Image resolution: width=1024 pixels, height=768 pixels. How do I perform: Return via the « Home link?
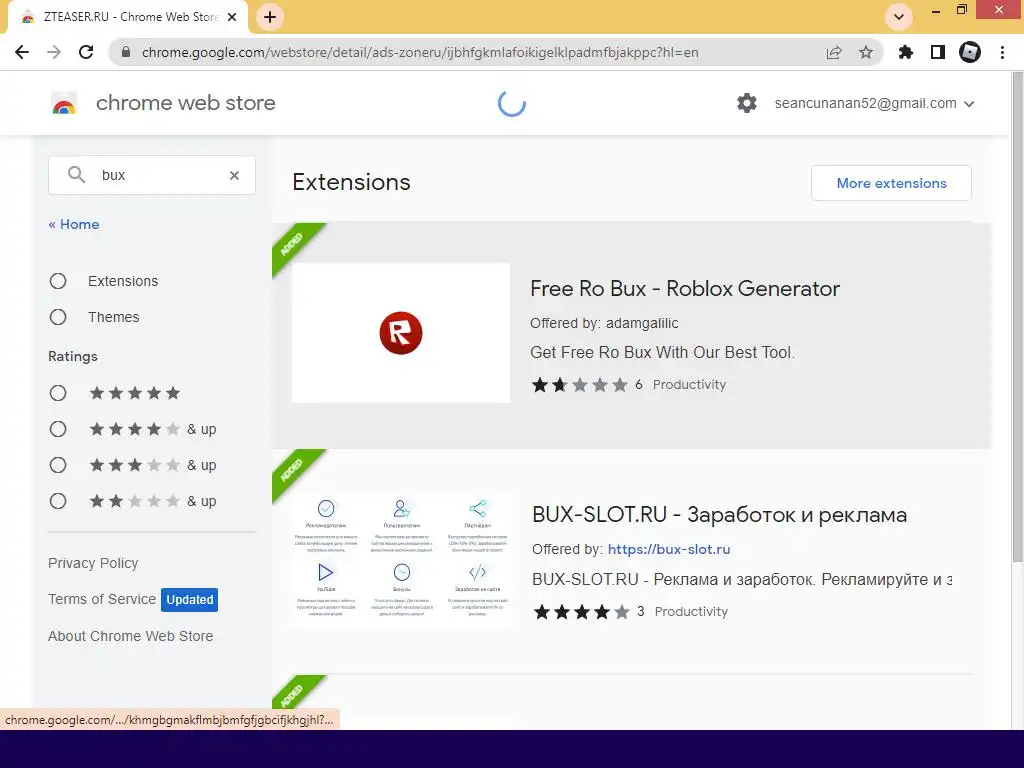tap(74, 224)
